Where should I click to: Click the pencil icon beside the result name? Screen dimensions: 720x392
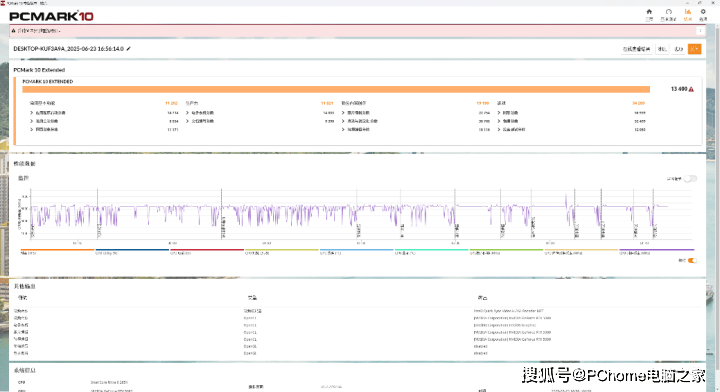coord(129,49)
